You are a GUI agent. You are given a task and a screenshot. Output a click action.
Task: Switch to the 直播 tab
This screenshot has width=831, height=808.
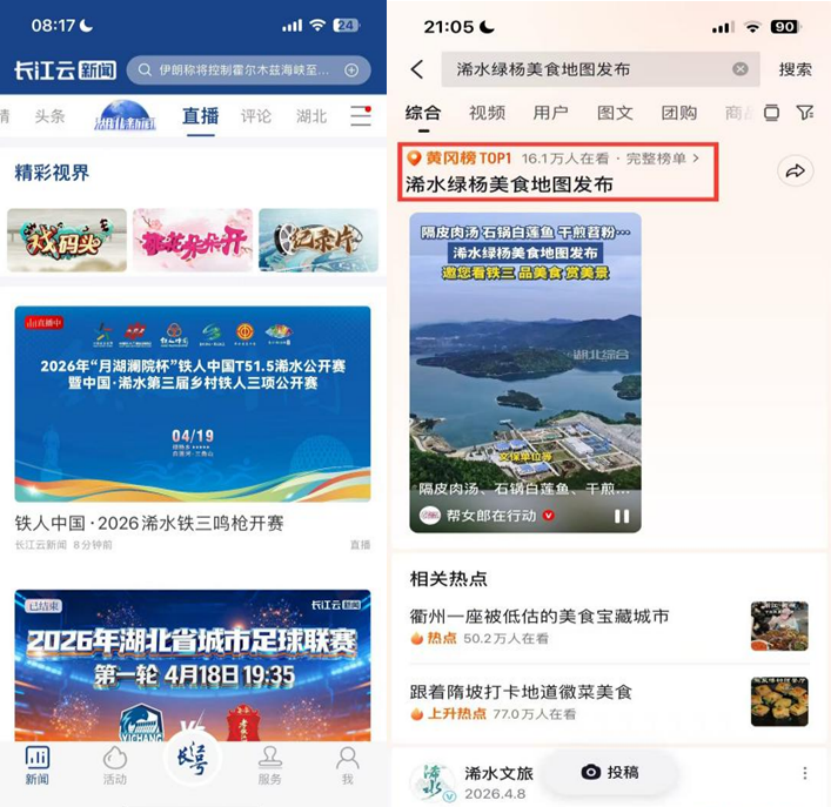point(200,116)
